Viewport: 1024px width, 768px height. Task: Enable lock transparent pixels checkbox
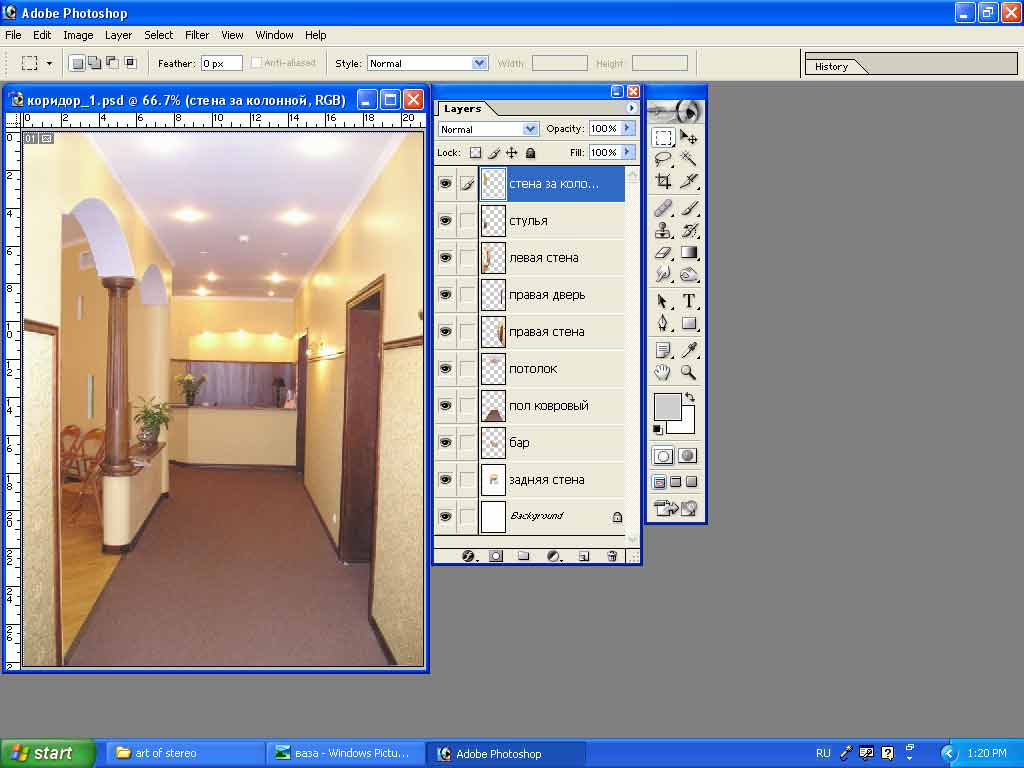[x=475, y=153]
